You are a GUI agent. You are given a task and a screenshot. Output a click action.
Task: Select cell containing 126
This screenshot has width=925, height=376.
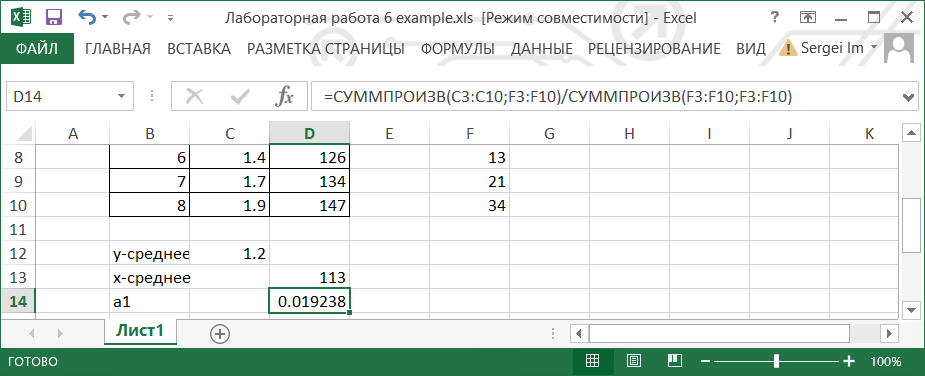(310, 158)
